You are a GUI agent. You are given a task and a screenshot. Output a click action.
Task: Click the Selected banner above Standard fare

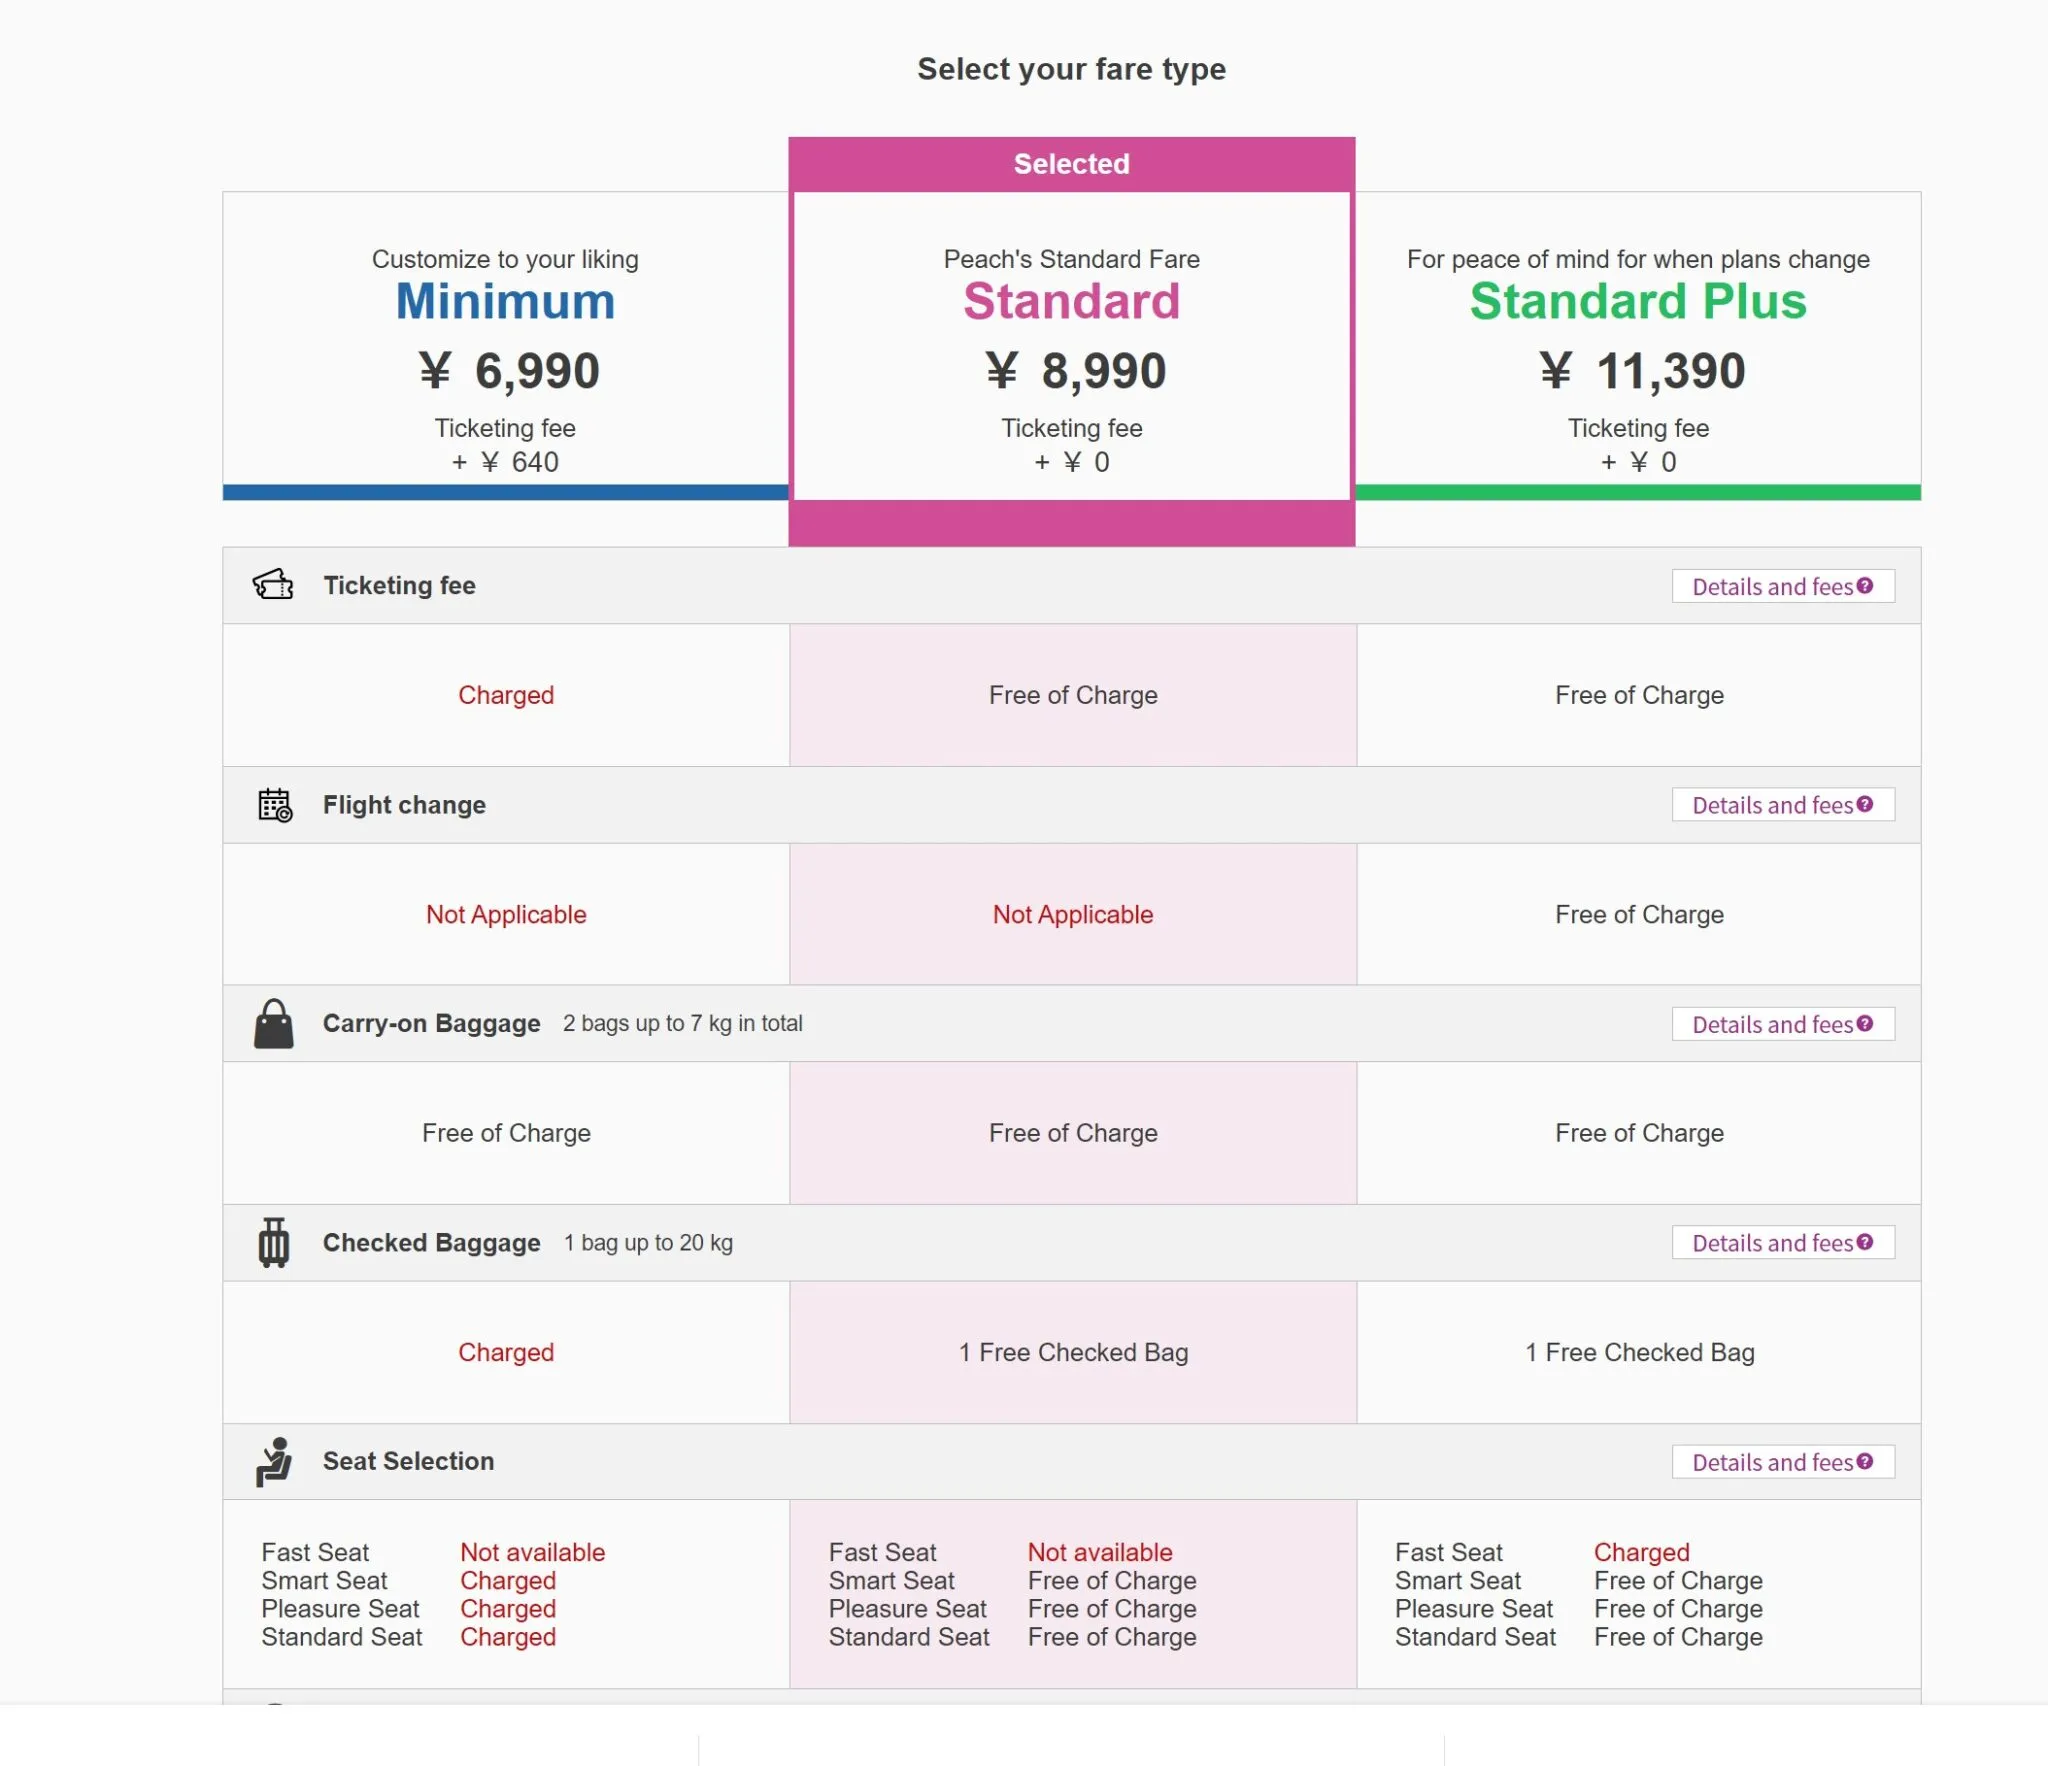[x=1071, y=164]
